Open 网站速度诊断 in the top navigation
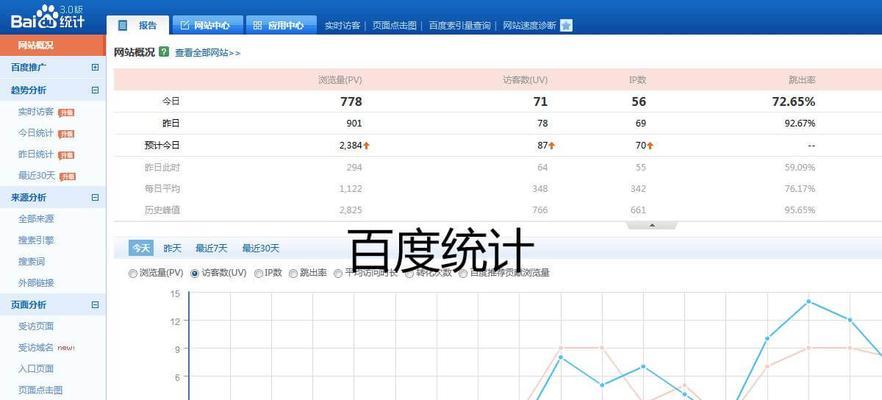Screen dimensions: 882x400 [x=529, y=26]
